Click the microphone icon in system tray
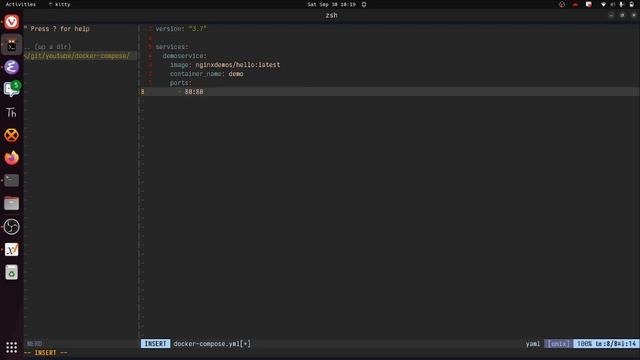The width and height of the screenshot is (640, 360). pyautogui.click(x=622, y=4)
